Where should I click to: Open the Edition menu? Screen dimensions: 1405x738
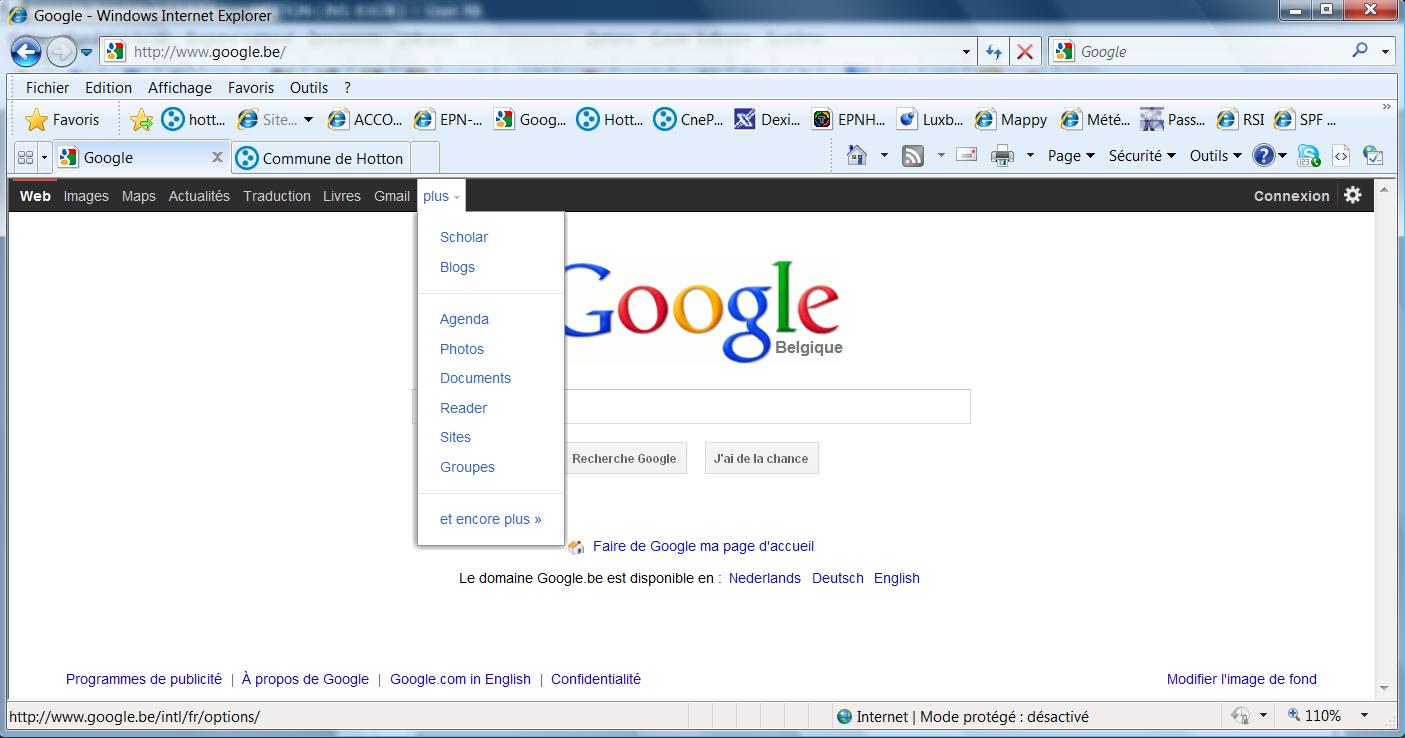(109, 87)
